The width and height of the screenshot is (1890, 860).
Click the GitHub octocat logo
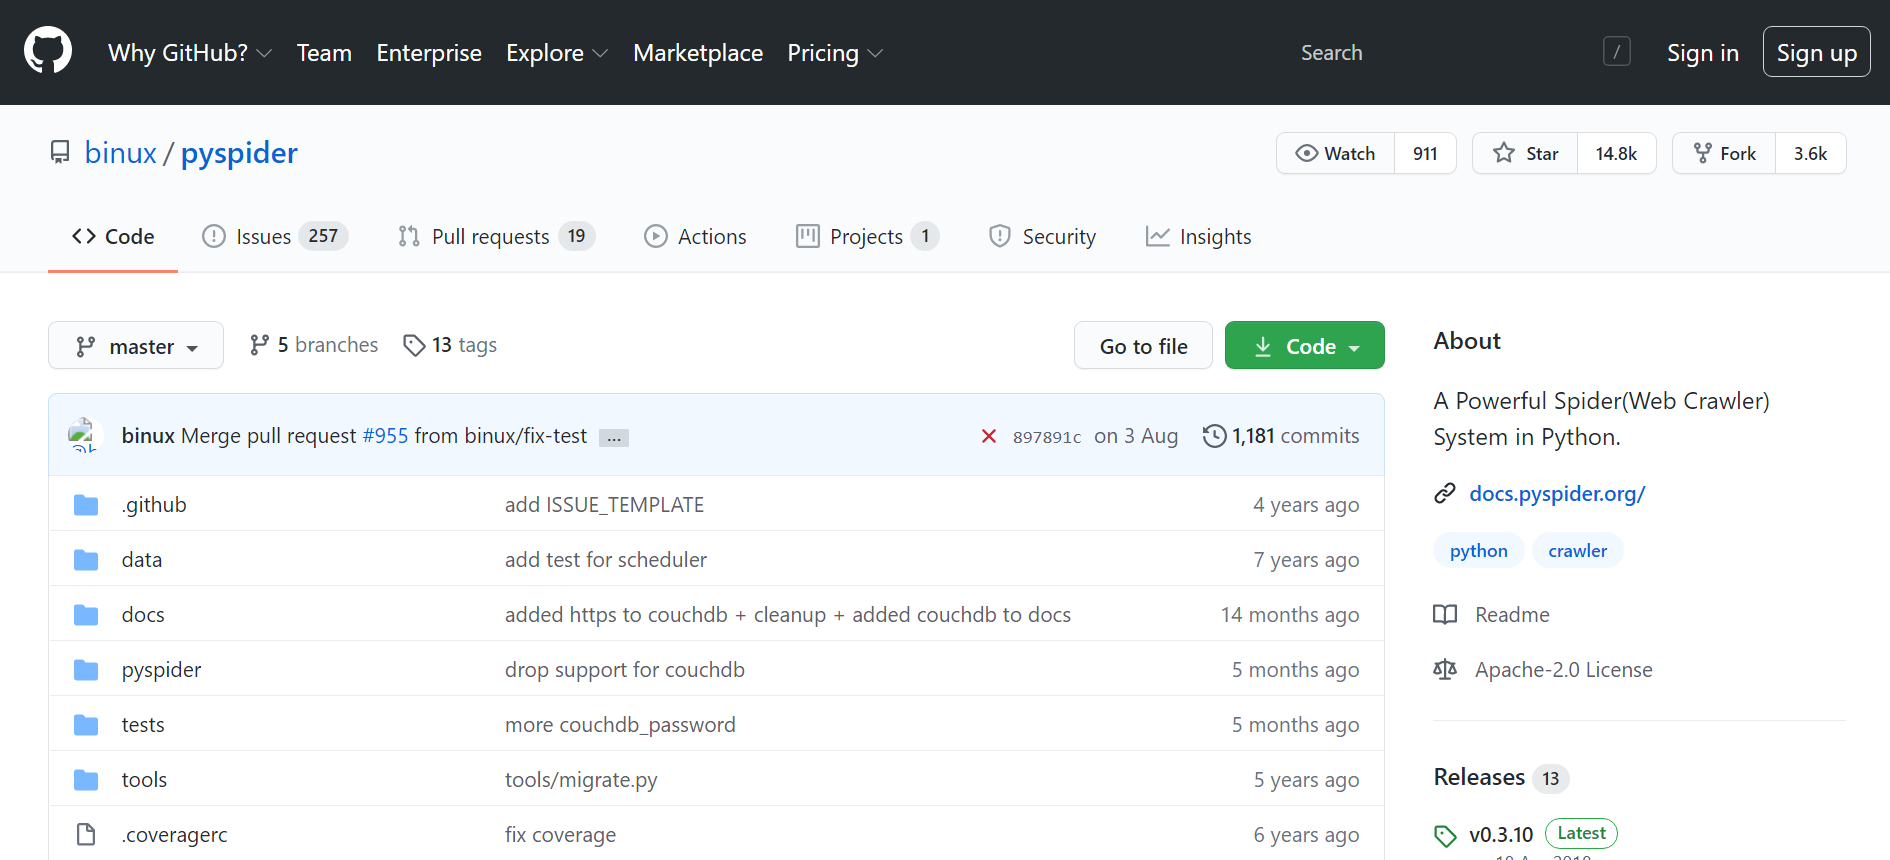tap(48, 51)
